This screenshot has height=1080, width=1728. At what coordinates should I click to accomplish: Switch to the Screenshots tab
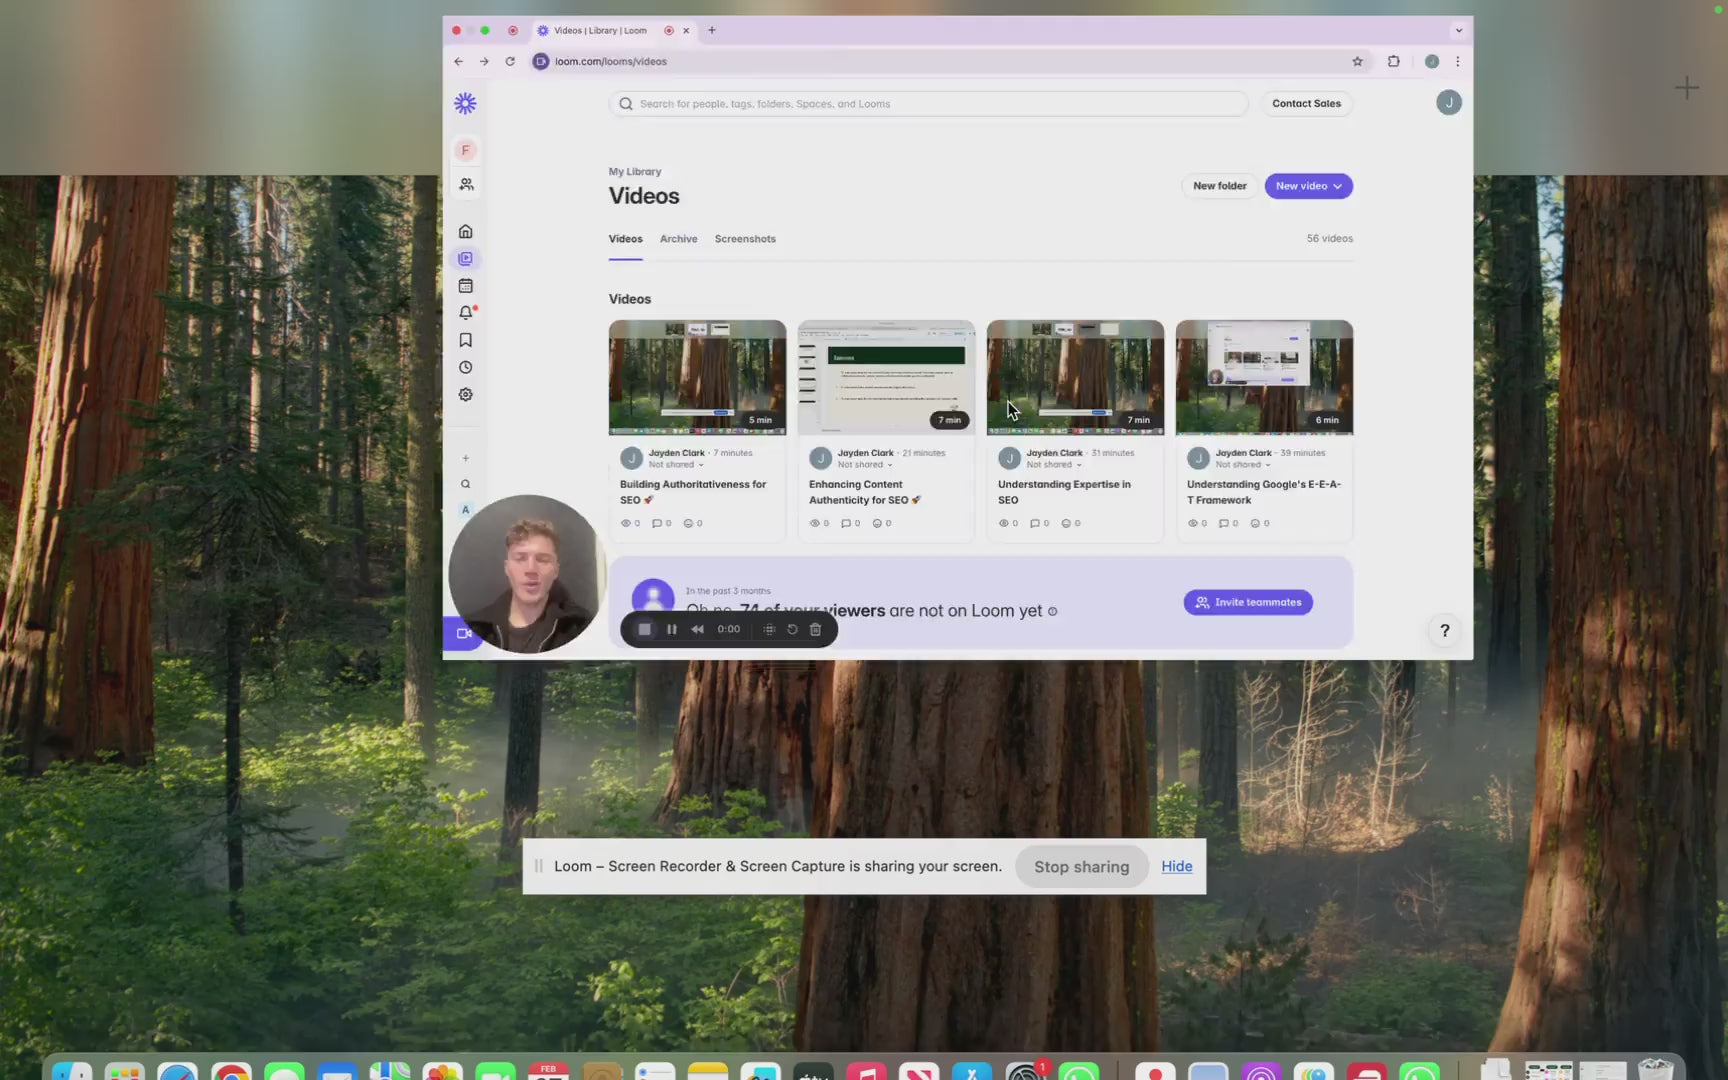click(x=744, y=239)
